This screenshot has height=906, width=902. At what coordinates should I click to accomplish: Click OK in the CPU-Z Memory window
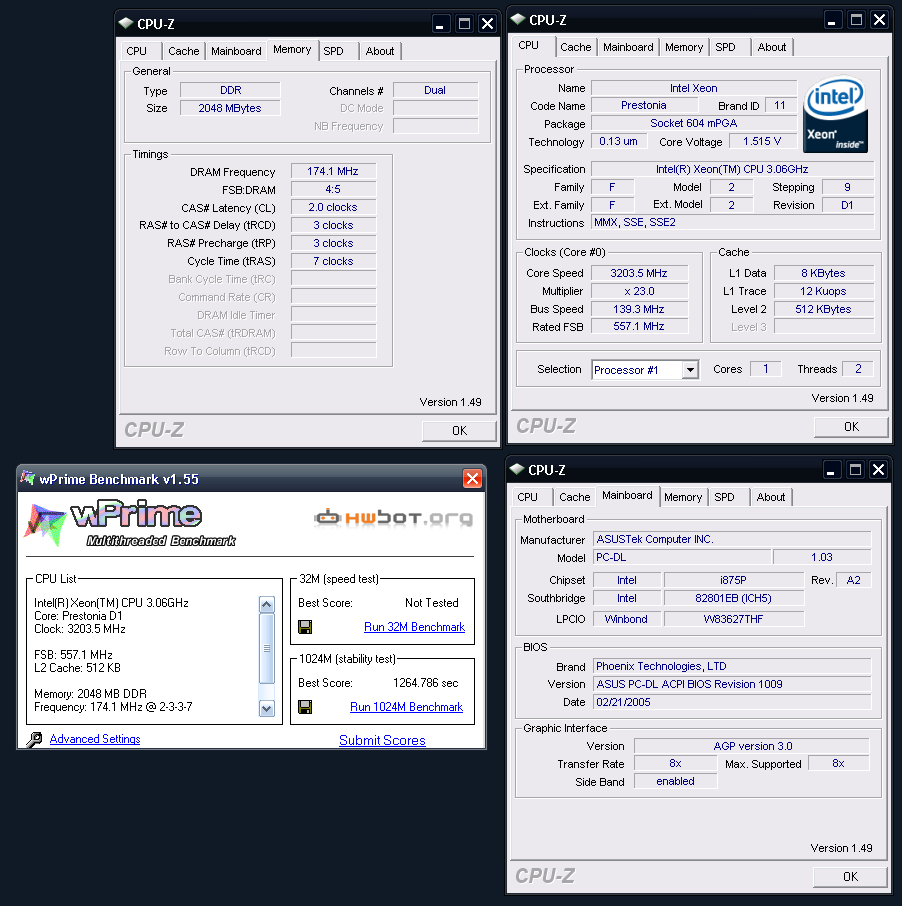coord(459,430)
